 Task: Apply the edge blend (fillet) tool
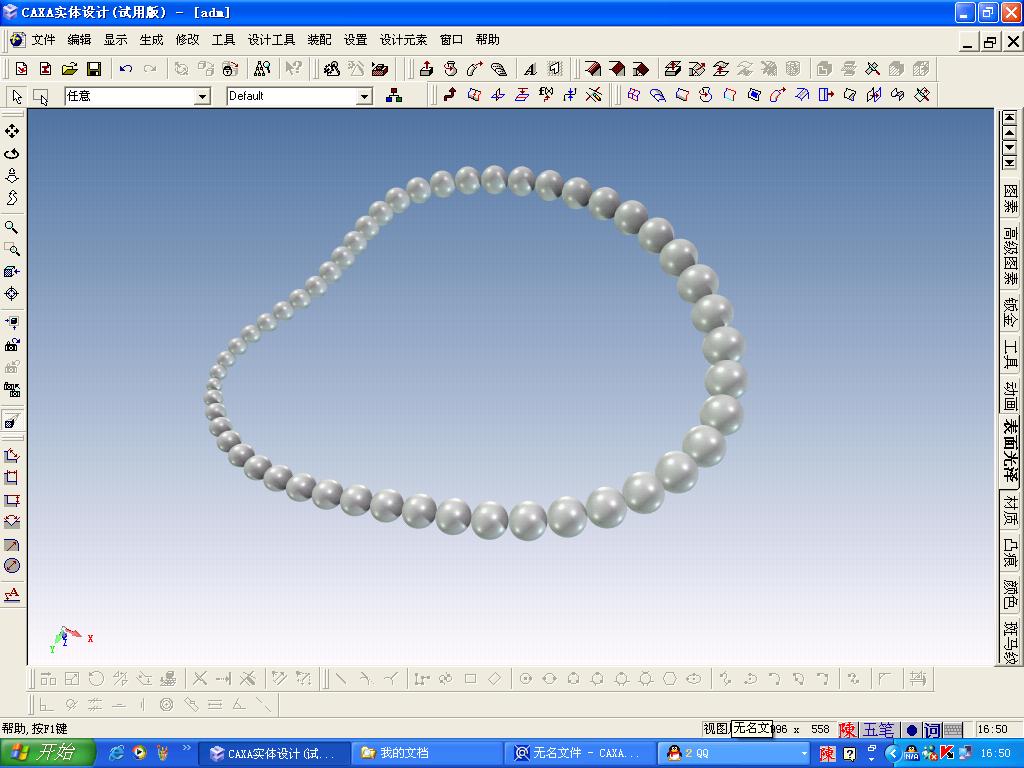[x=593, y=69]
